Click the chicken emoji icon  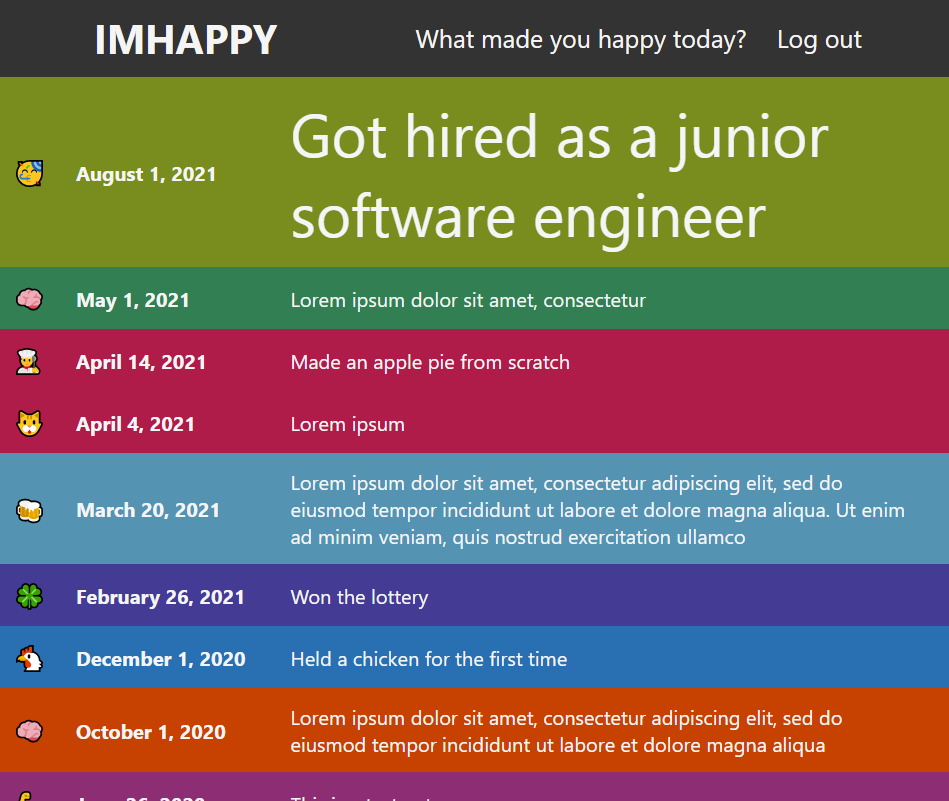pyautogui.click(x=29, y=659)
